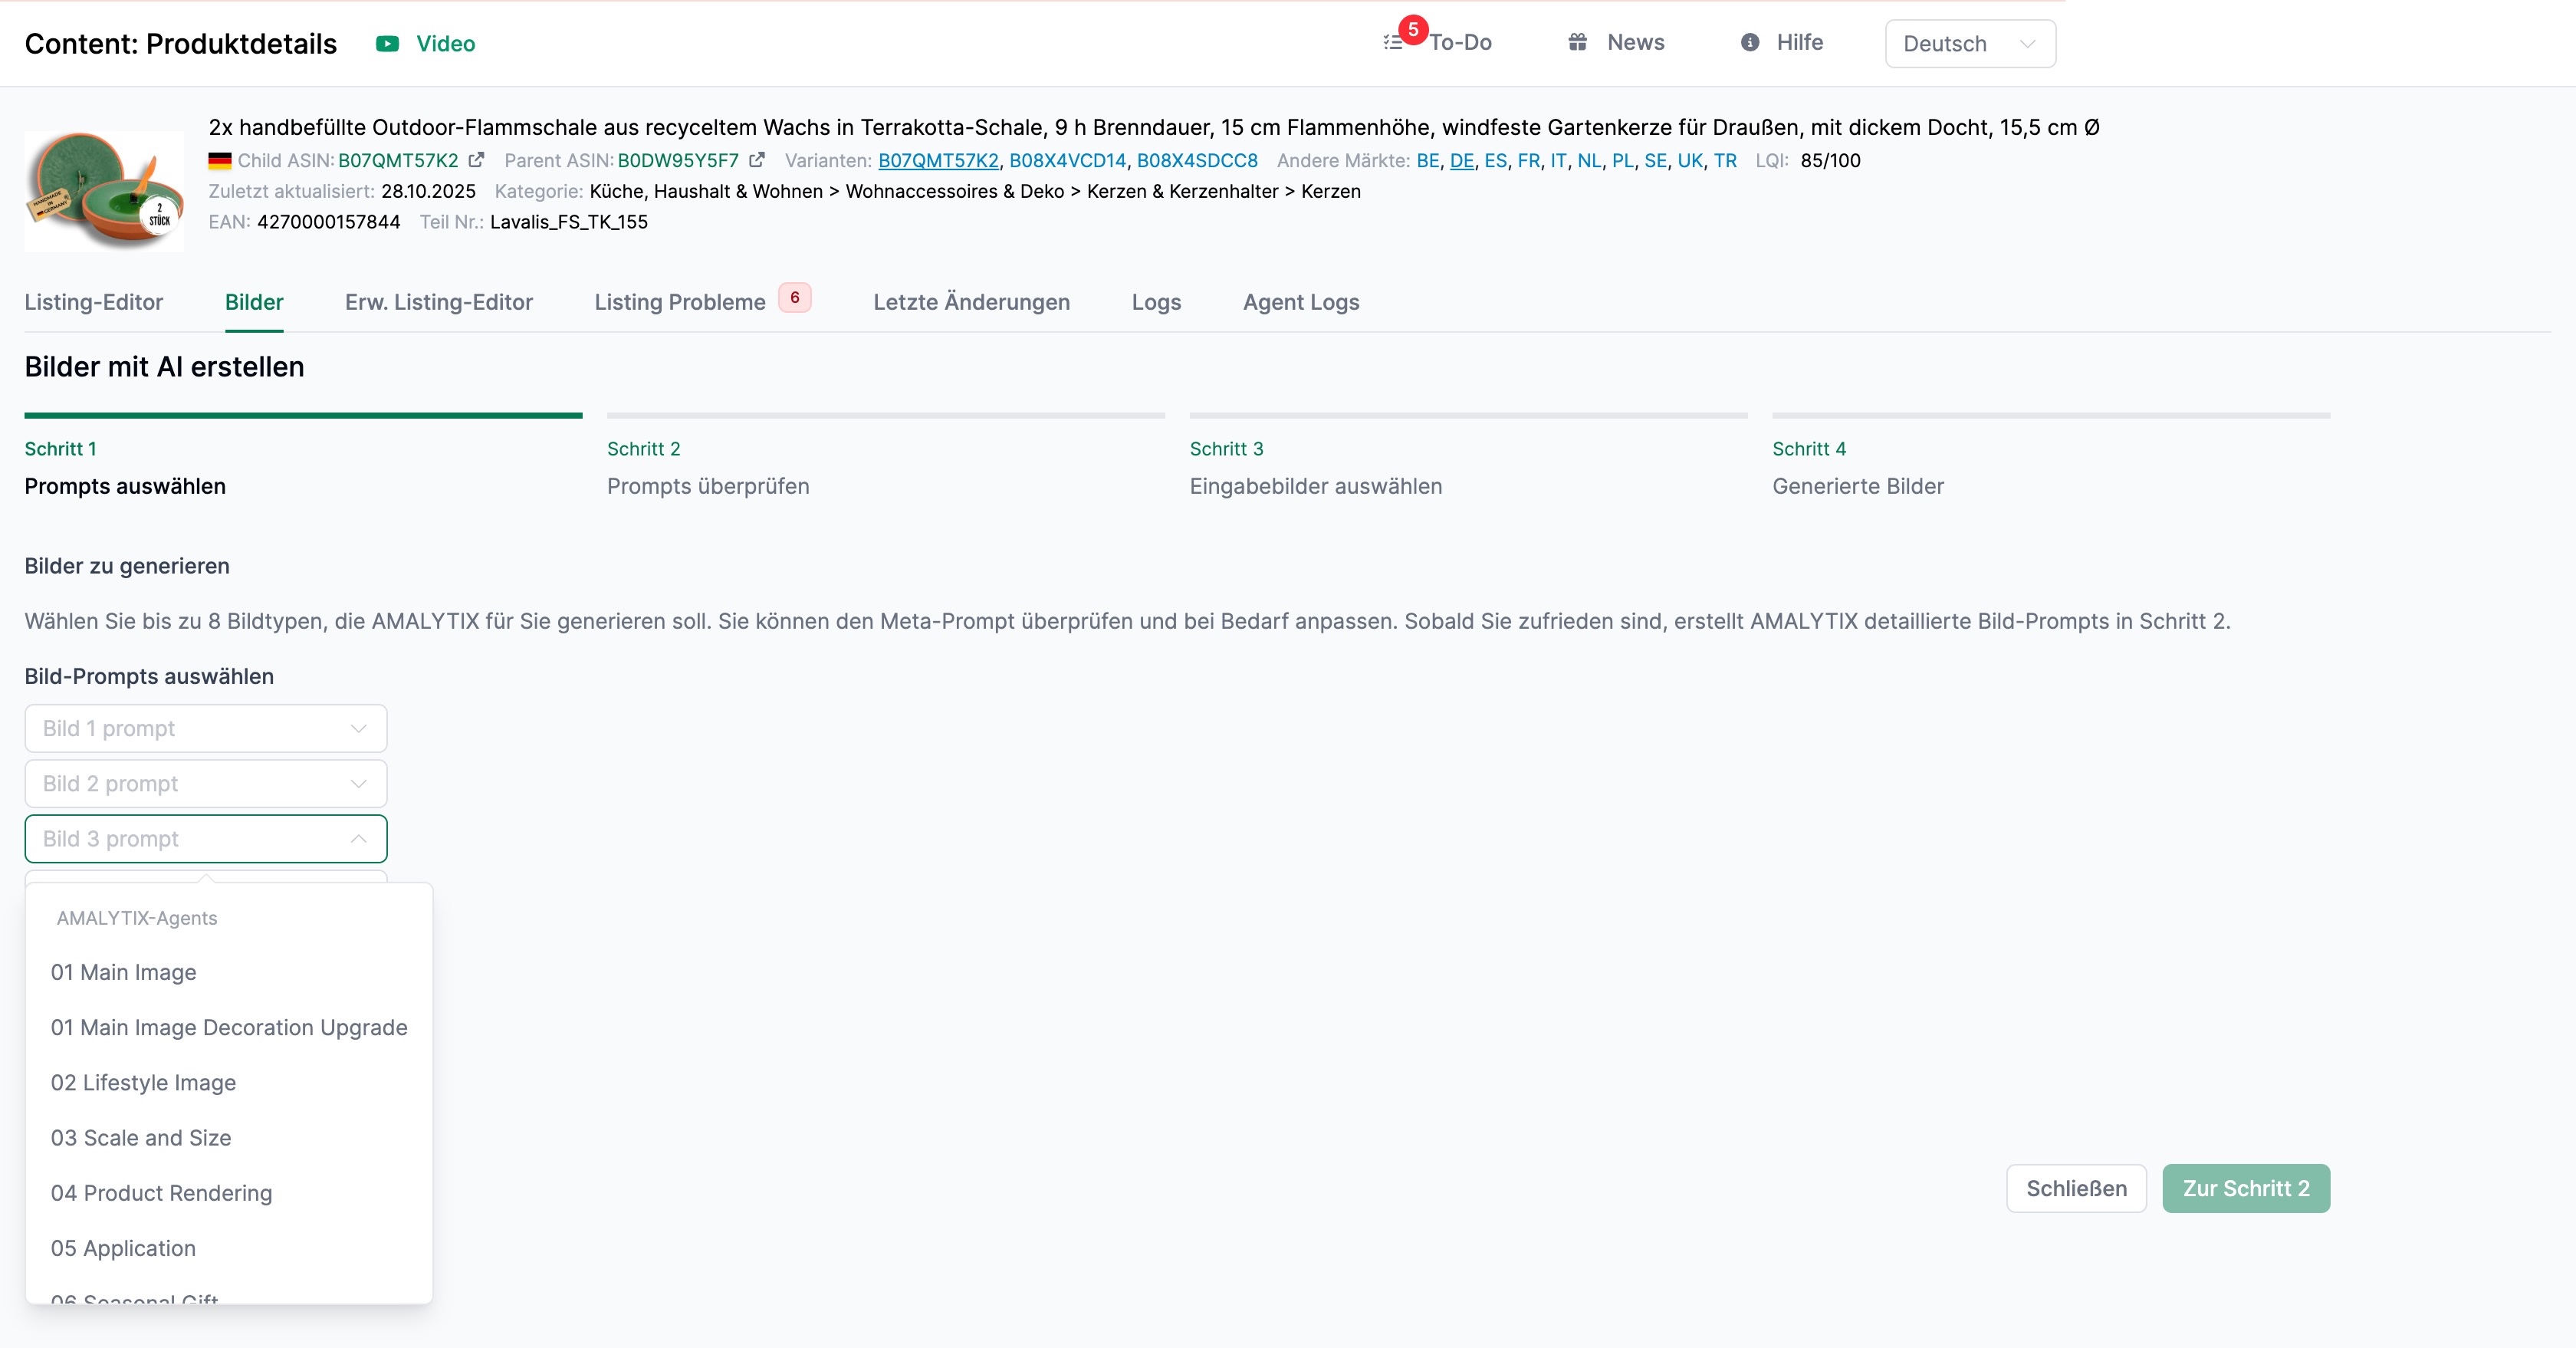Screen dimensions: 2576x1348
Task: Click the Zur Schritt 2 button
Action: [2245, 1188]
